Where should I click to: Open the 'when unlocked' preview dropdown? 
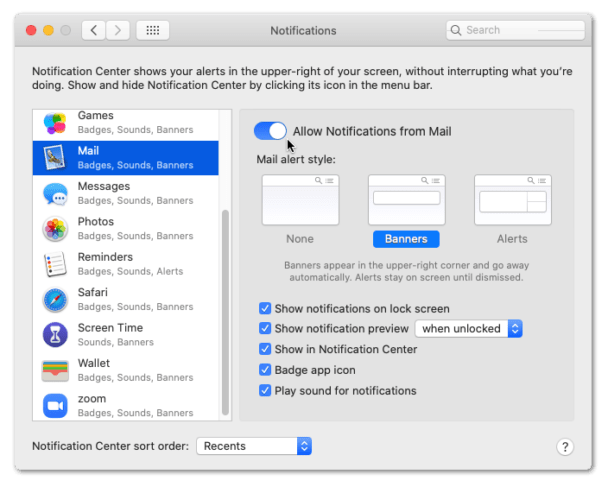click(468, 328)
